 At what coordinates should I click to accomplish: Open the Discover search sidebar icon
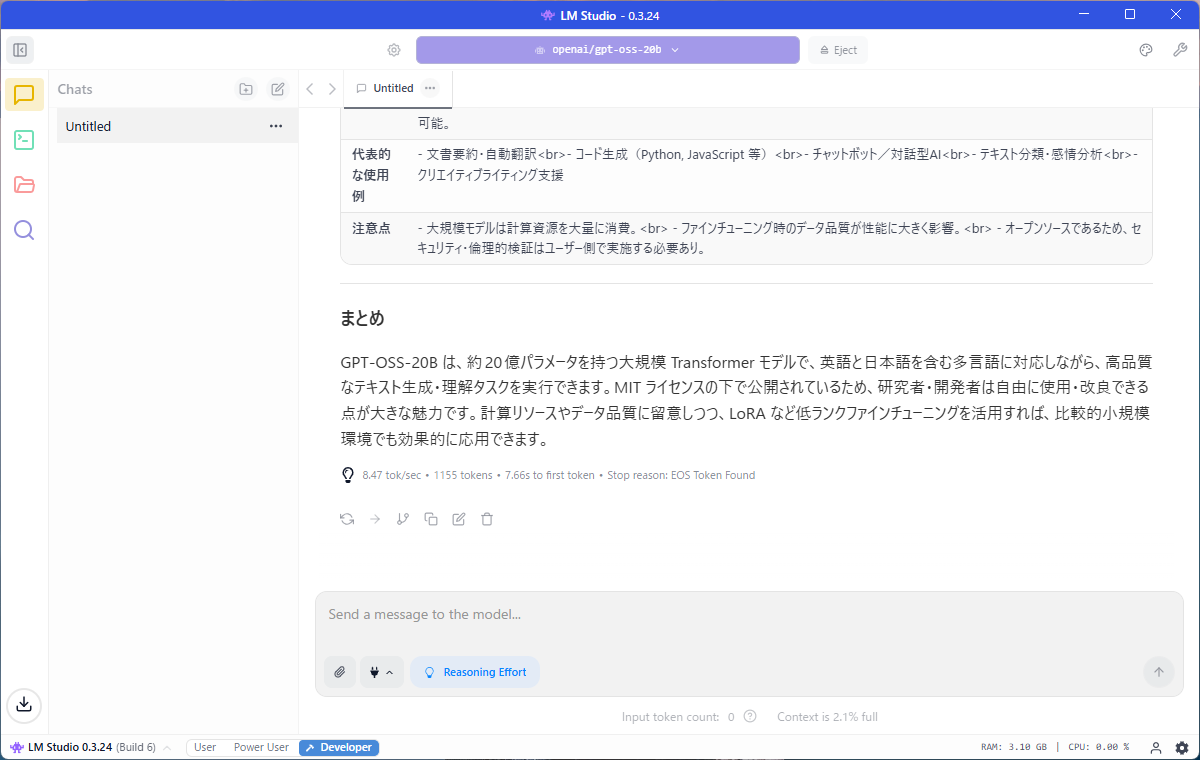coord(24,230)
